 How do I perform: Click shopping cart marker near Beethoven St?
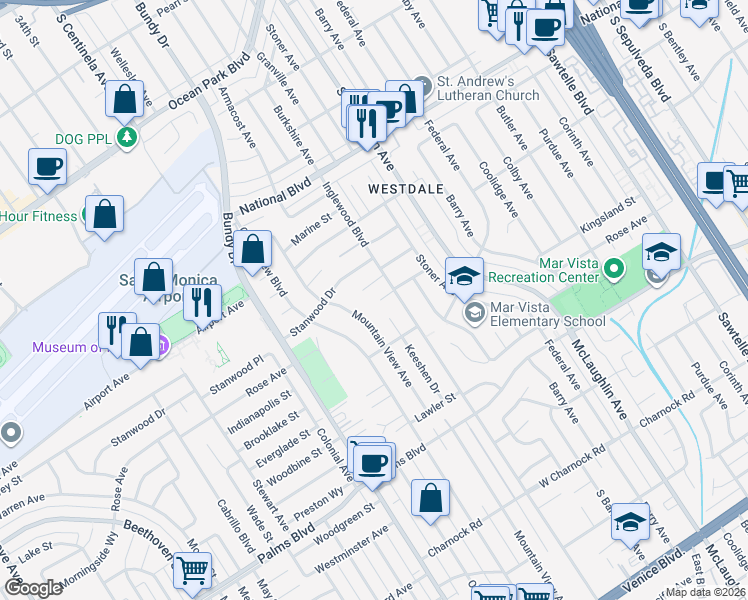click(193, 572)
